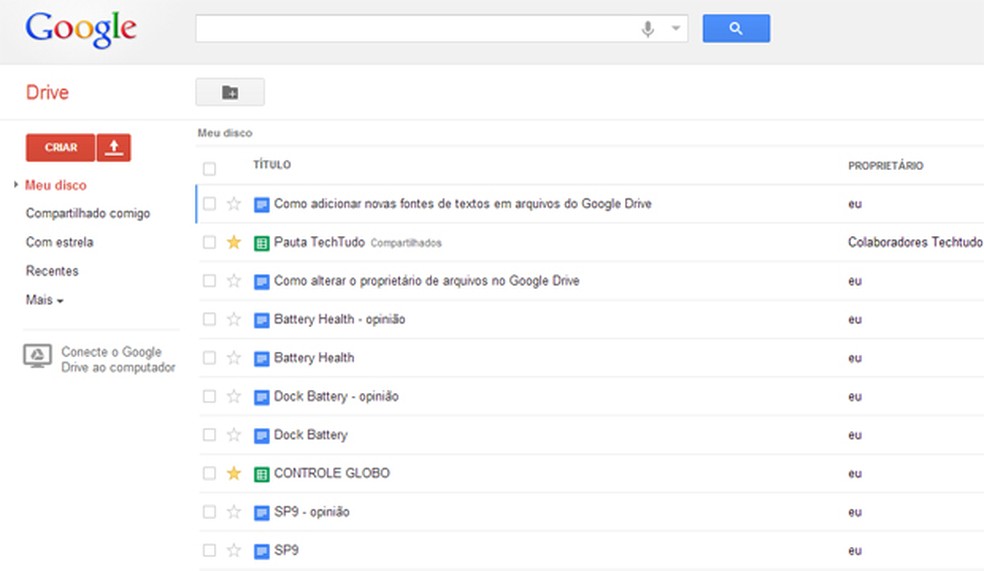Open 'Como adicionar novas fontes de textos' file
Screen dimensions: 984x571
tap(463, 204)
